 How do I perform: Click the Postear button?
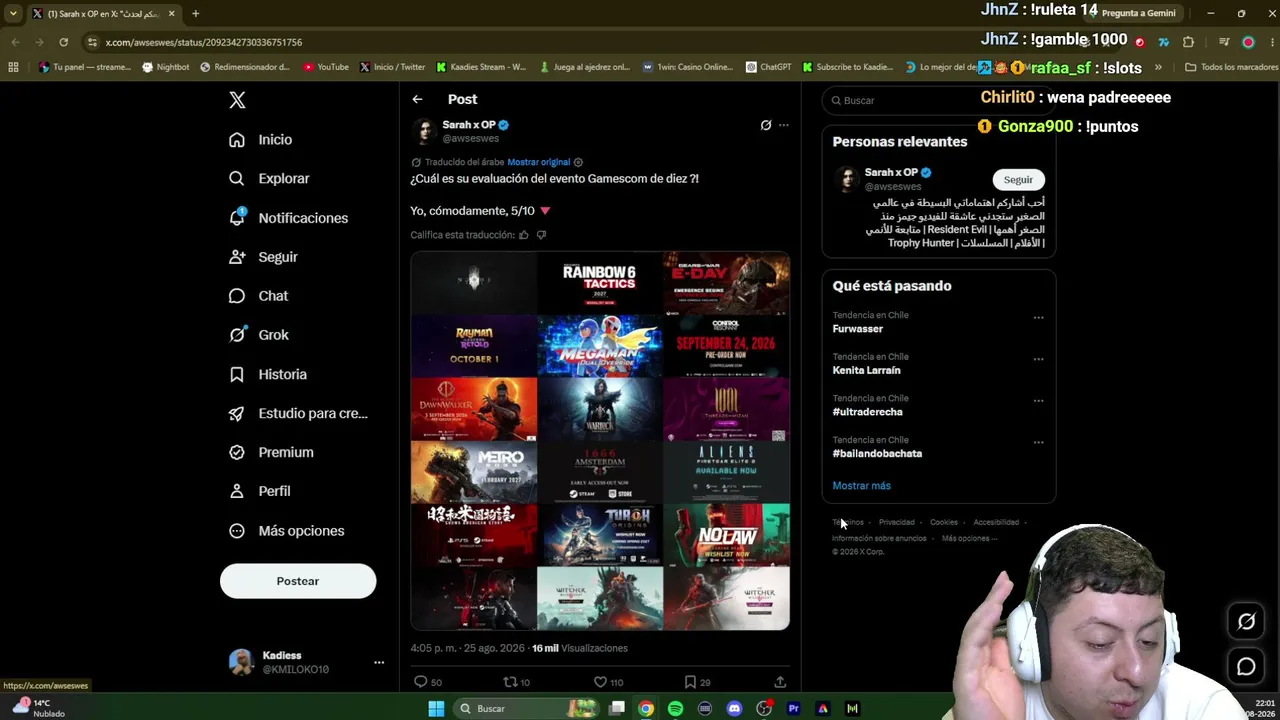(x=298, y=581)
